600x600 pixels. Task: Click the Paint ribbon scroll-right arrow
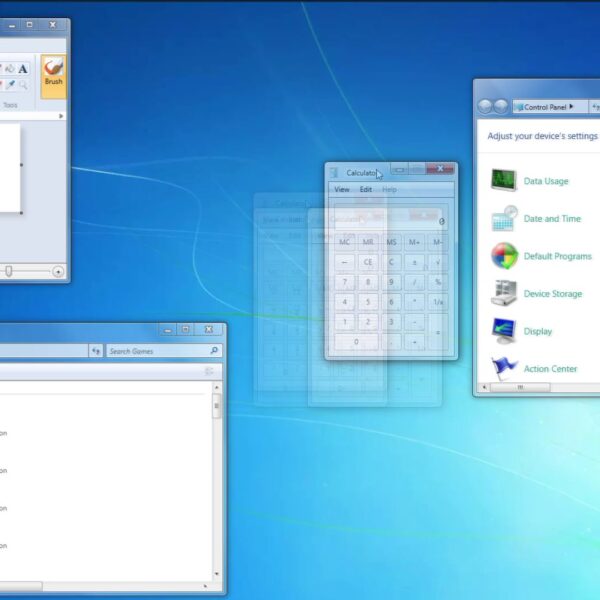pyautogui.click(x=61, y=116)
